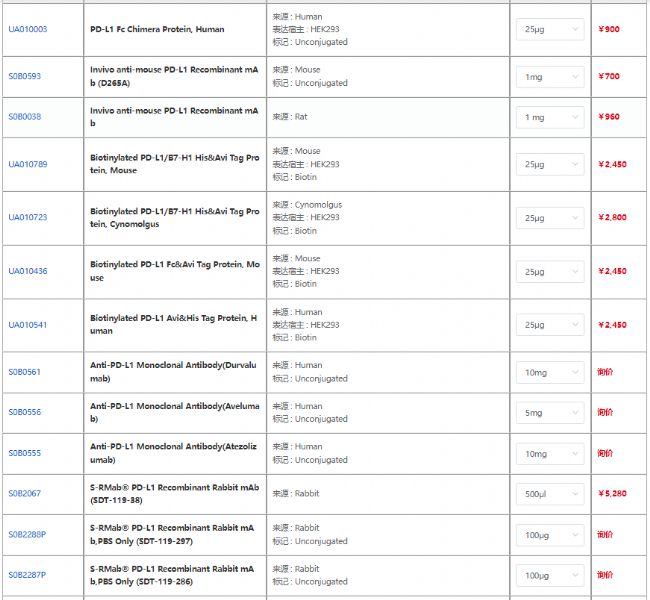Open UA010789 product page link

coord(28,164)
